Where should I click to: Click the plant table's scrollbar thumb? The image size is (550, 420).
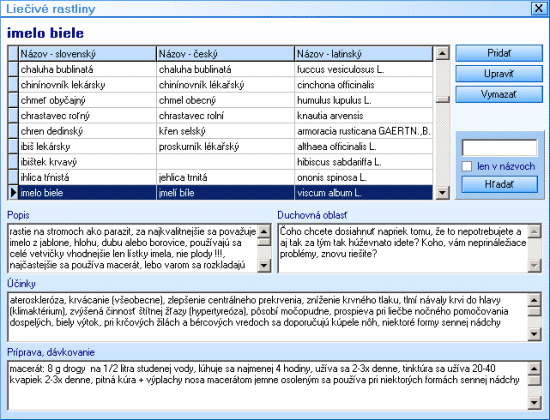[442, 100]
